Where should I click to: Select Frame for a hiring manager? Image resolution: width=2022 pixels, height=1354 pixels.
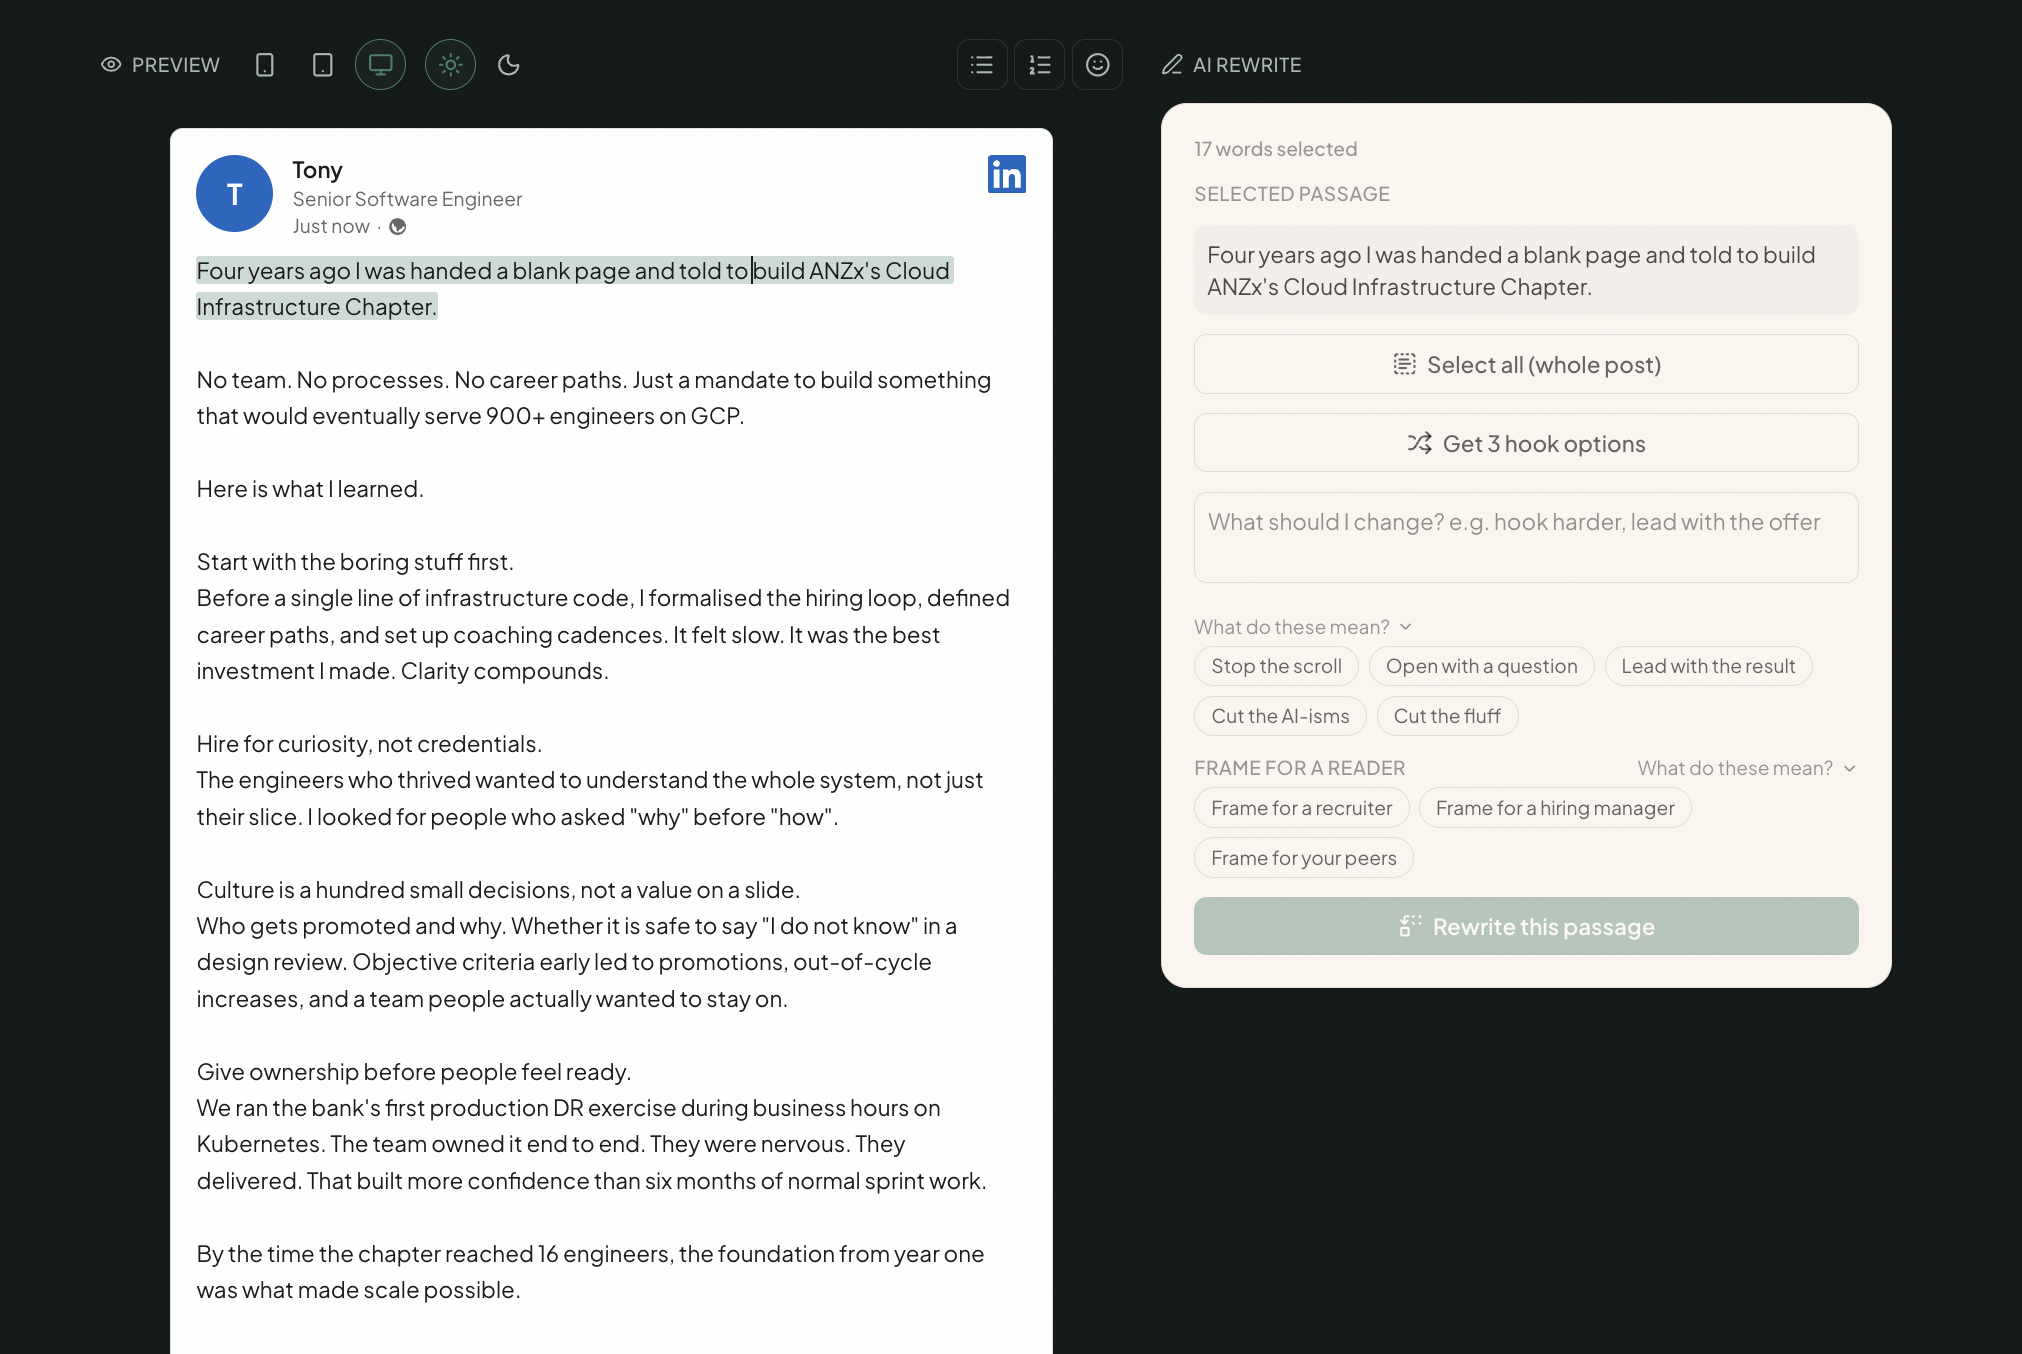(1555, 808)
